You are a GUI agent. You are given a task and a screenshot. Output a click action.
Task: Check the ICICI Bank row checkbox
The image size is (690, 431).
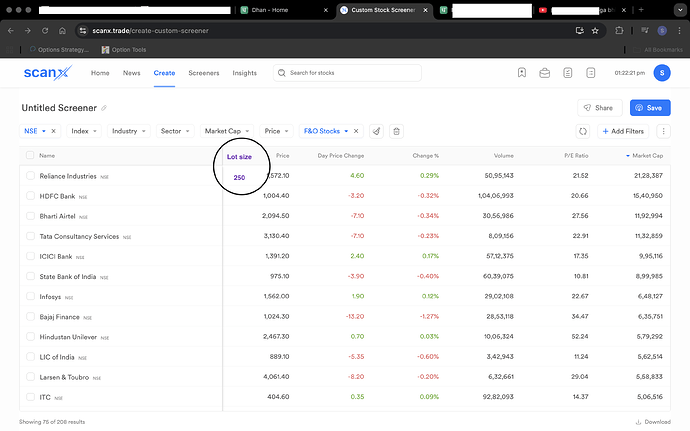(30, 256)
